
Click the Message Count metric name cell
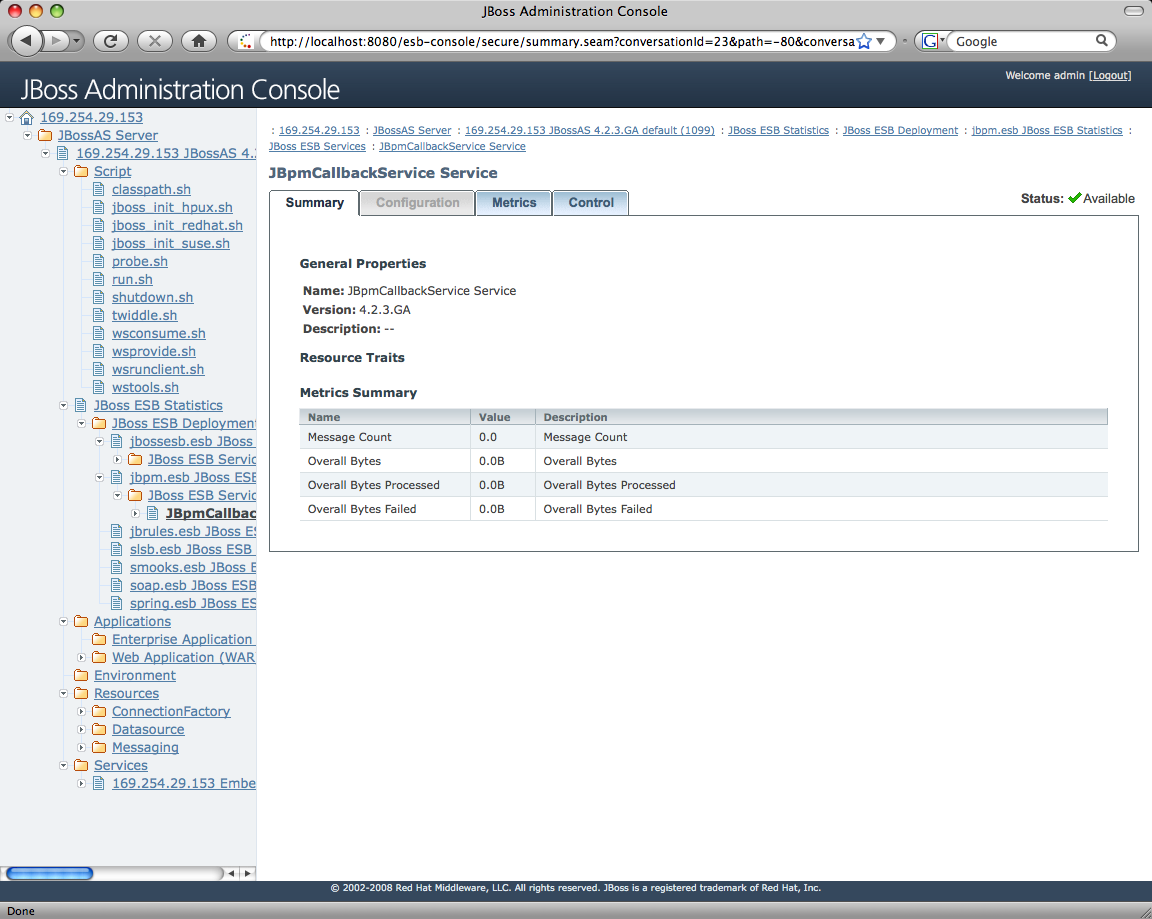350,437
